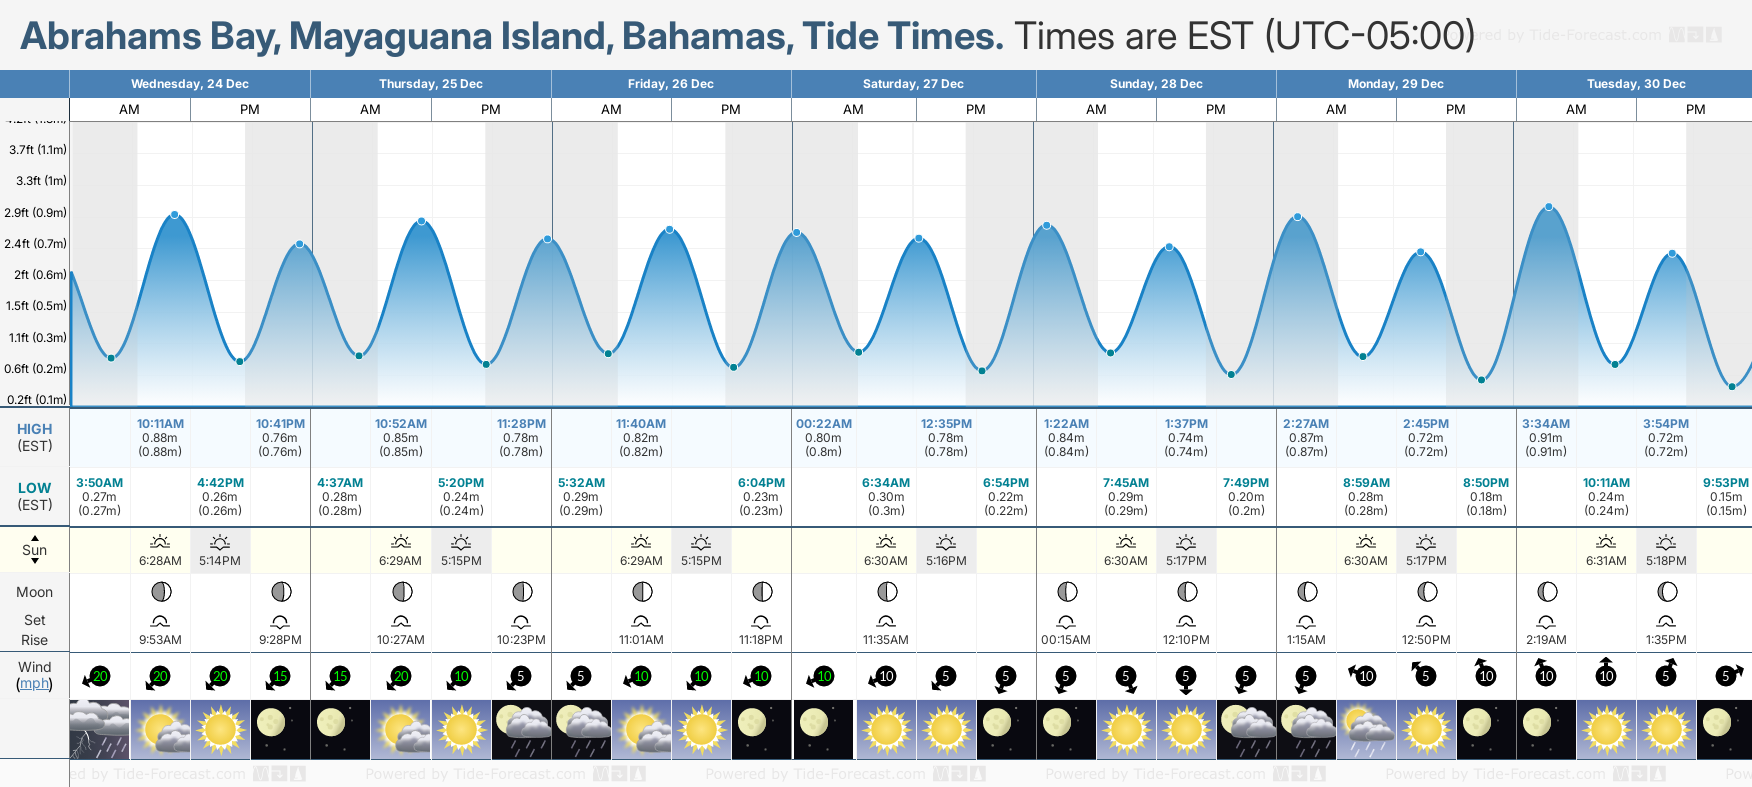Click the high tide peak marker at Tuesday 3:34AM

1549,207
